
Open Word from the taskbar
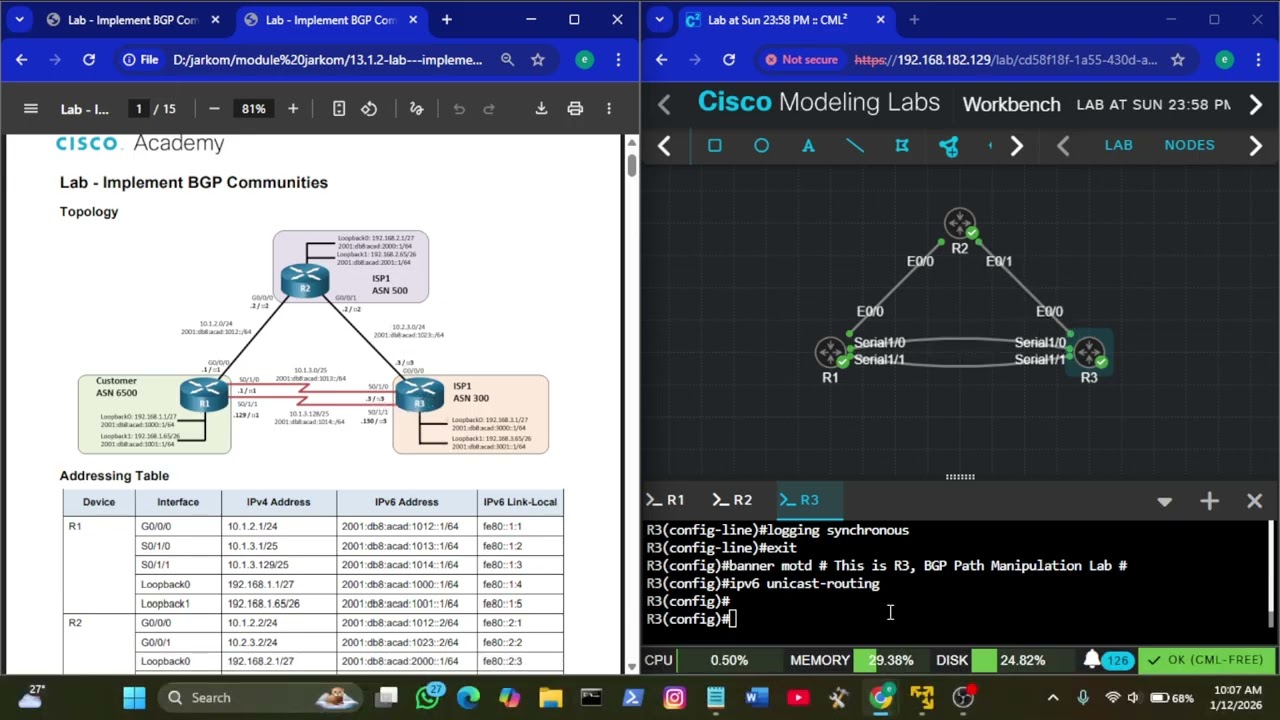(756, 697)
